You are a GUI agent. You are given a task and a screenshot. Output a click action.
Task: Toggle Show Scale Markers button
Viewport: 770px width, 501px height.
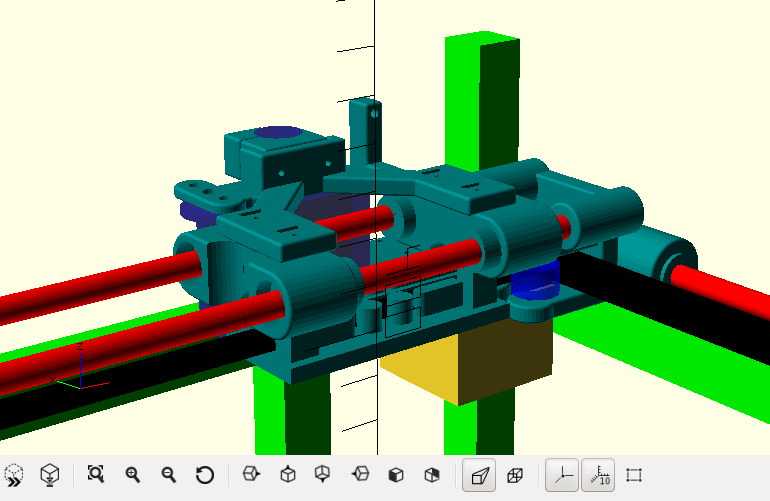coord(598,475)
